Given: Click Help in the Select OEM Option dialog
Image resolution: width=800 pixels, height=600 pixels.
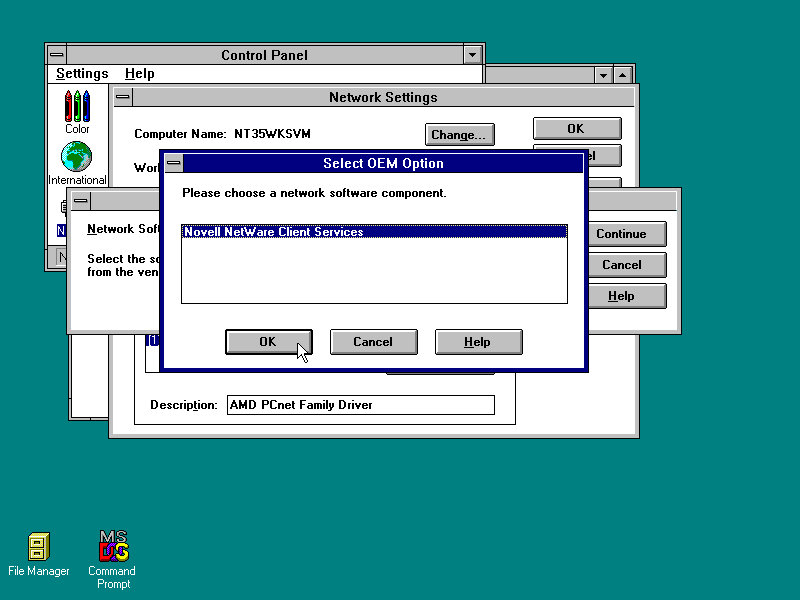Looking at the screenshot, I should 479,342.
